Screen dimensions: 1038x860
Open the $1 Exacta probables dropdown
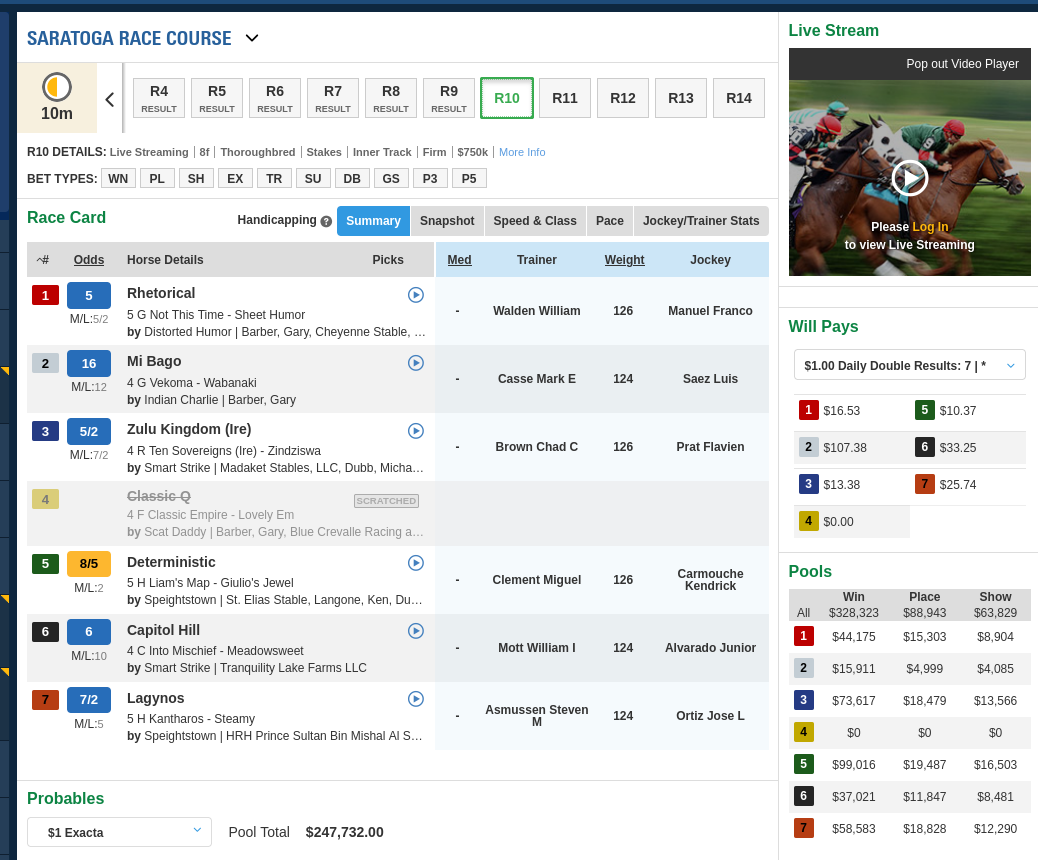[x=119, y=832]
